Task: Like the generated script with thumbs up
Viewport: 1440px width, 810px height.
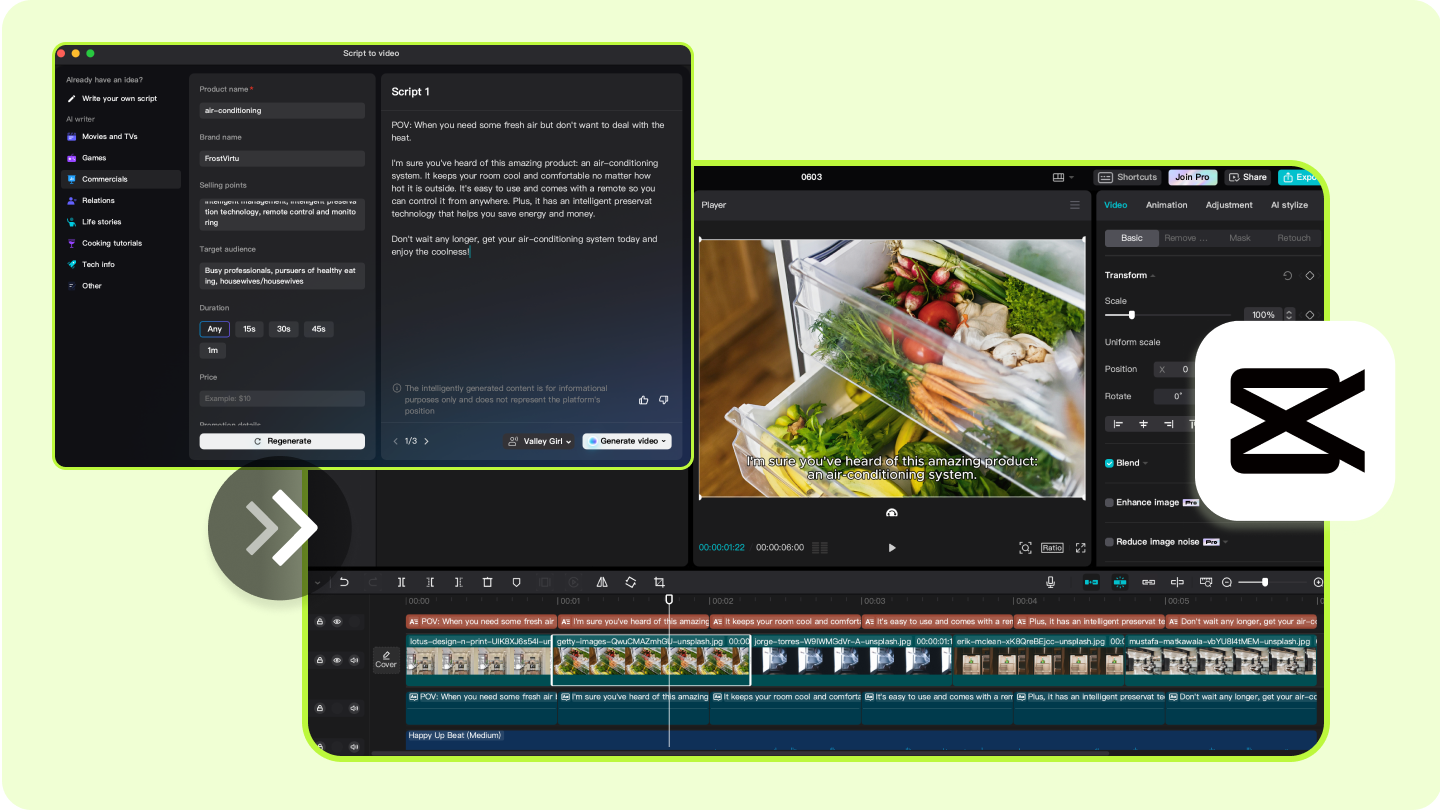Action: (644, 400)
